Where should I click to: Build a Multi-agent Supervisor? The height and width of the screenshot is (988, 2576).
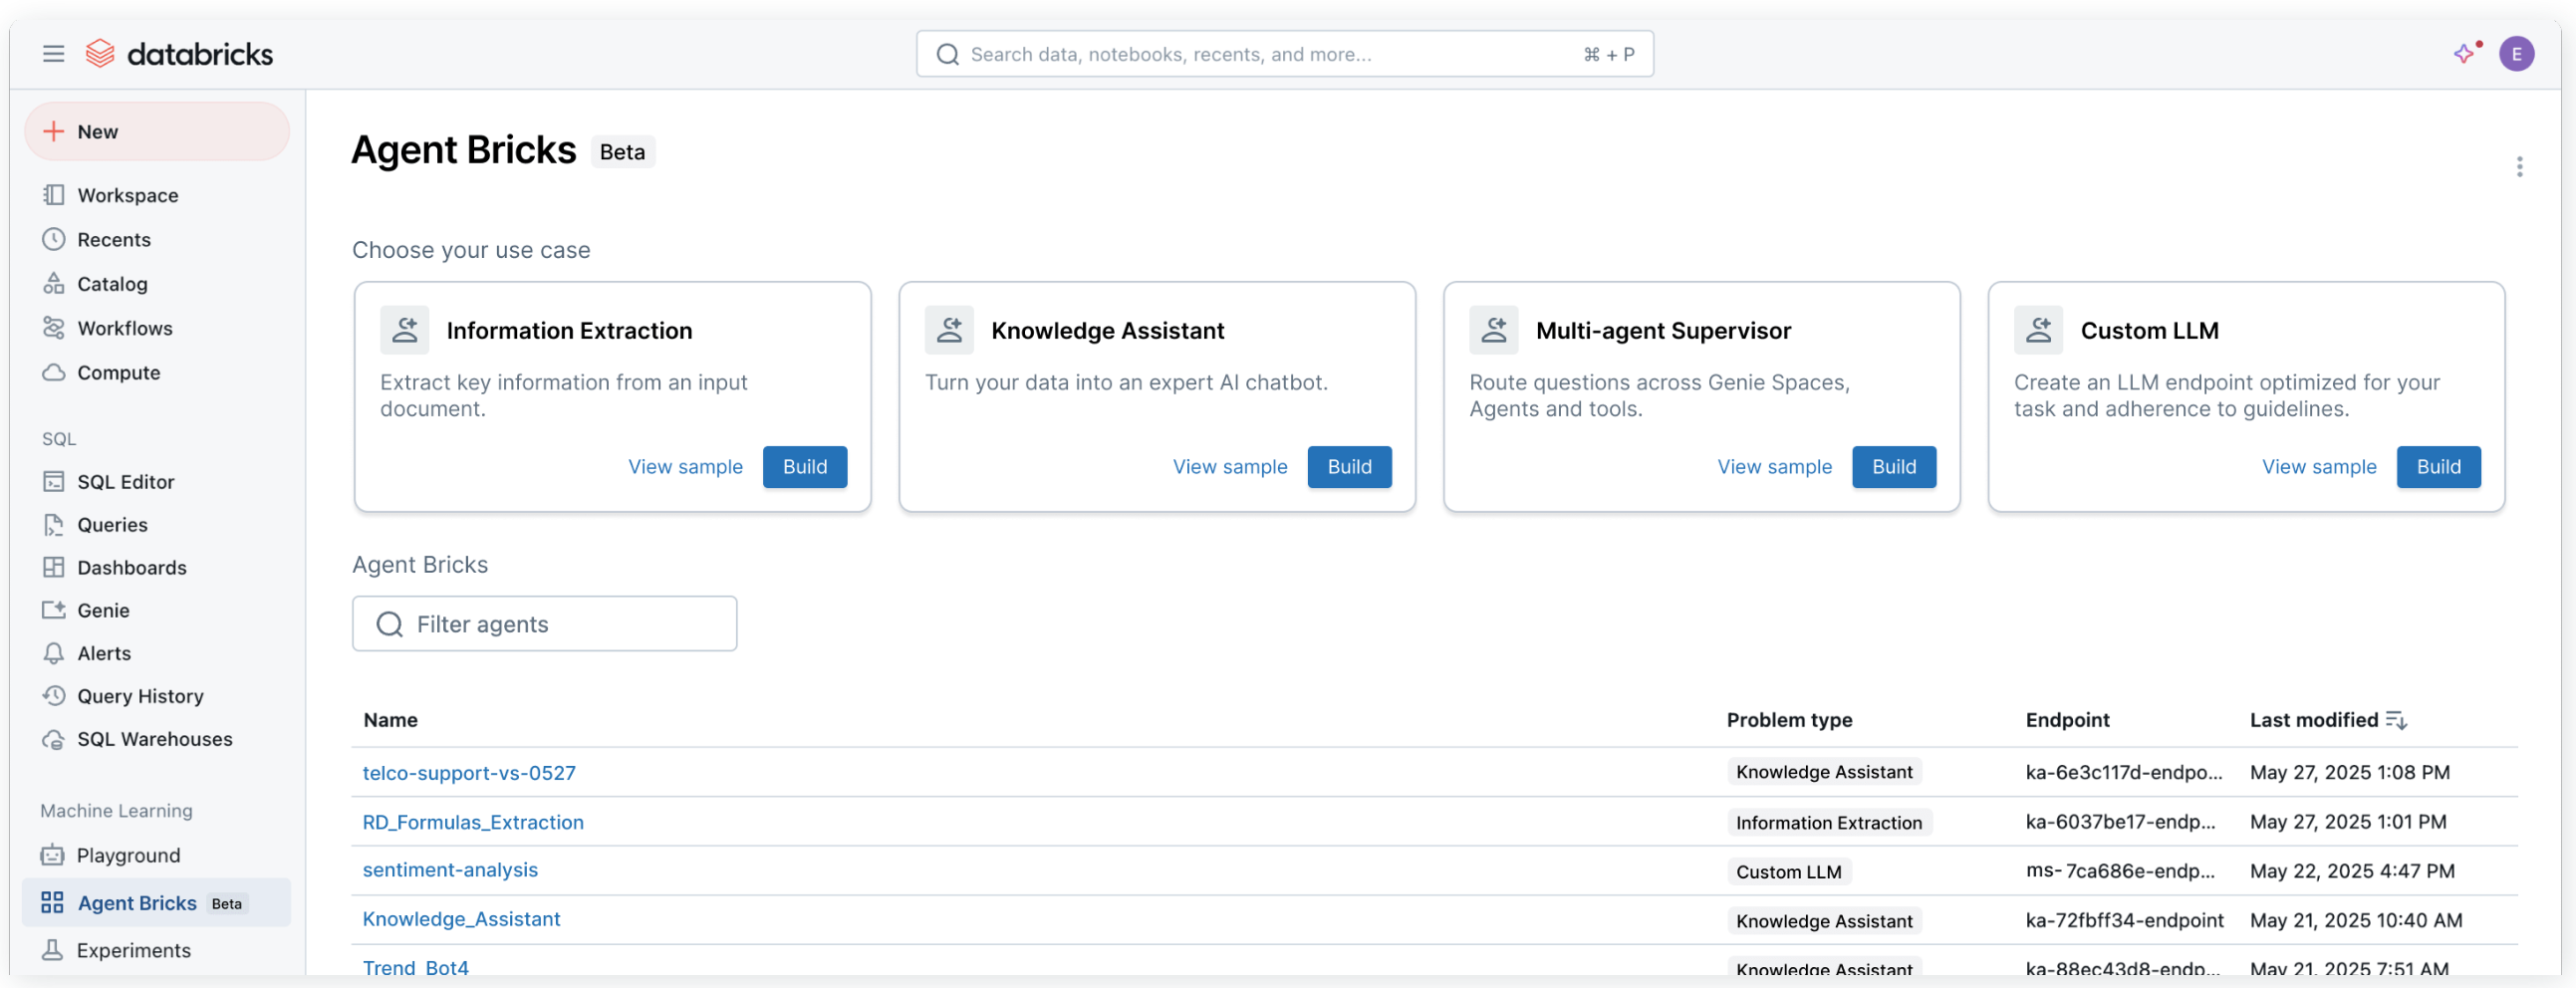point(1894,467)
